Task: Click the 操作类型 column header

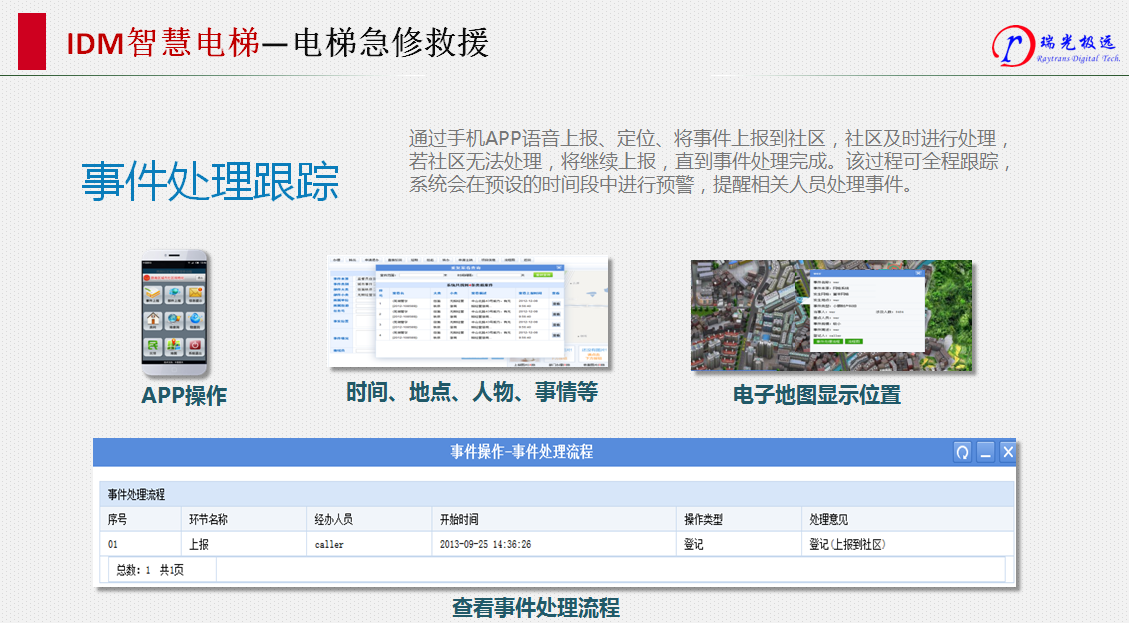Action: [703, 519]
